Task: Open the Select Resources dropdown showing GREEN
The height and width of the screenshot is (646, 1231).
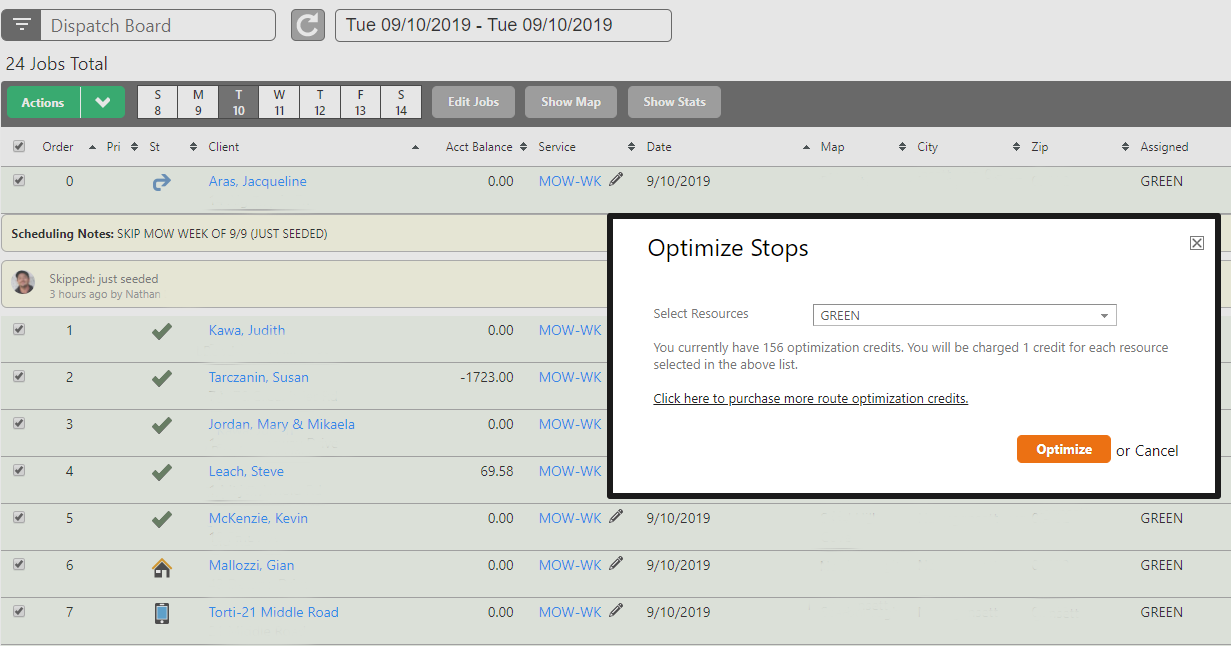Action: coord(963,315)
